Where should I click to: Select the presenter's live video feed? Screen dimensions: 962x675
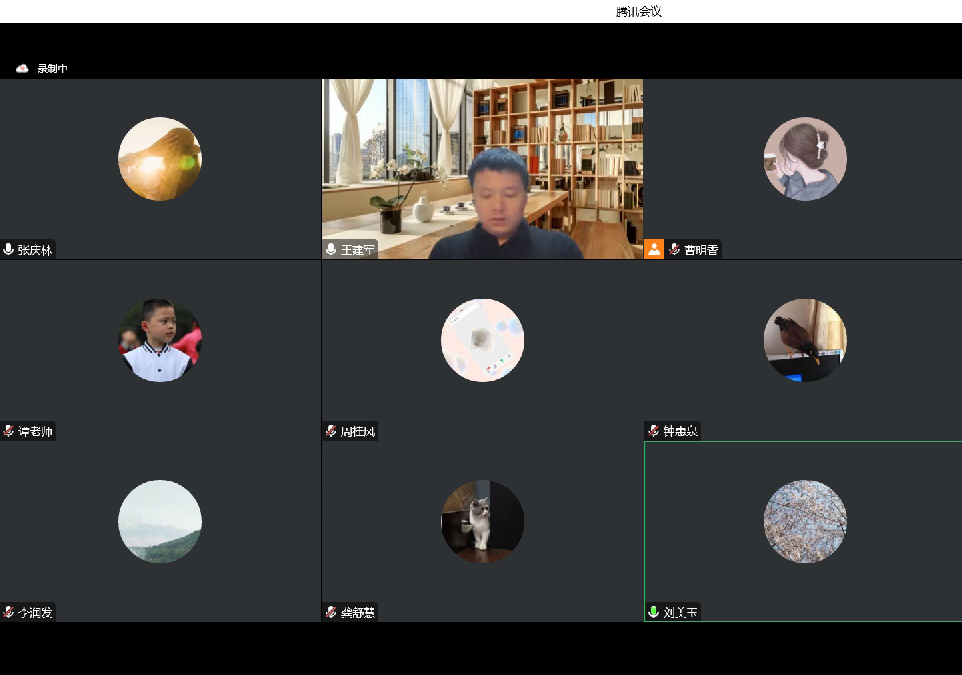(x=482, y=168)
